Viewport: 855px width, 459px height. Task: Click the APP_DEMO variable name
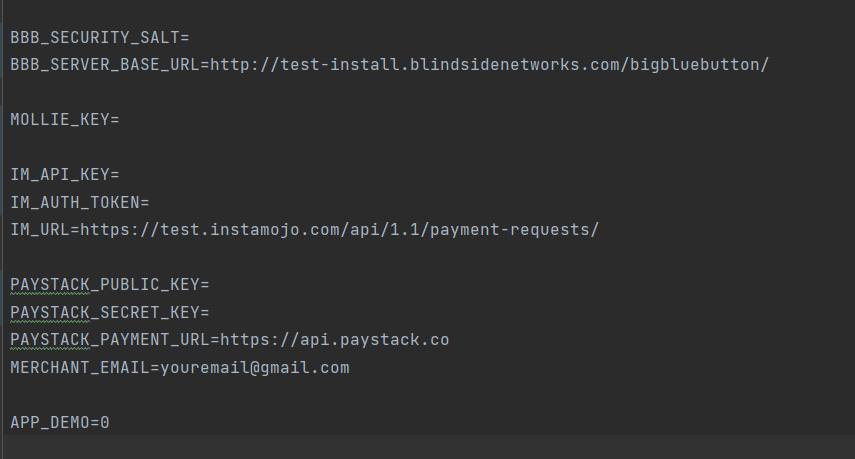[x=50, y=423]
